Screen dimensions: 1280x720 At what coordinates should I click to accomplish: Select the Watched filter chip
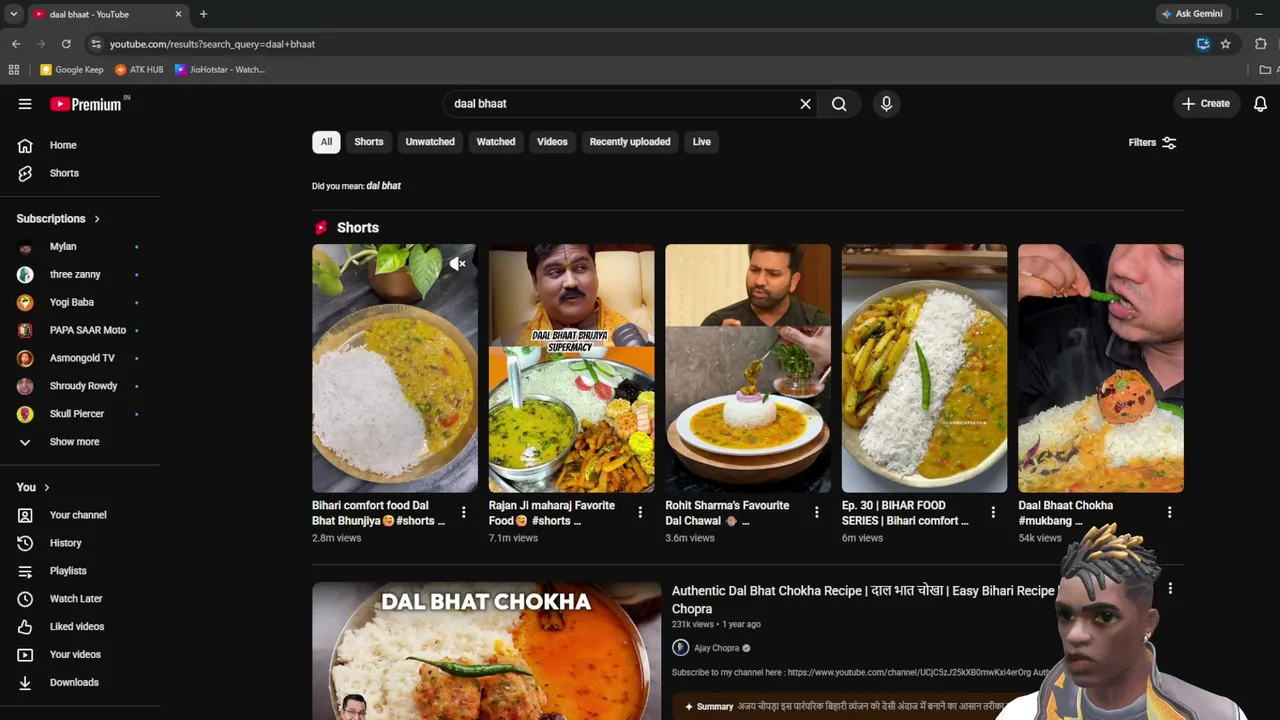click(x=496, y=142)
